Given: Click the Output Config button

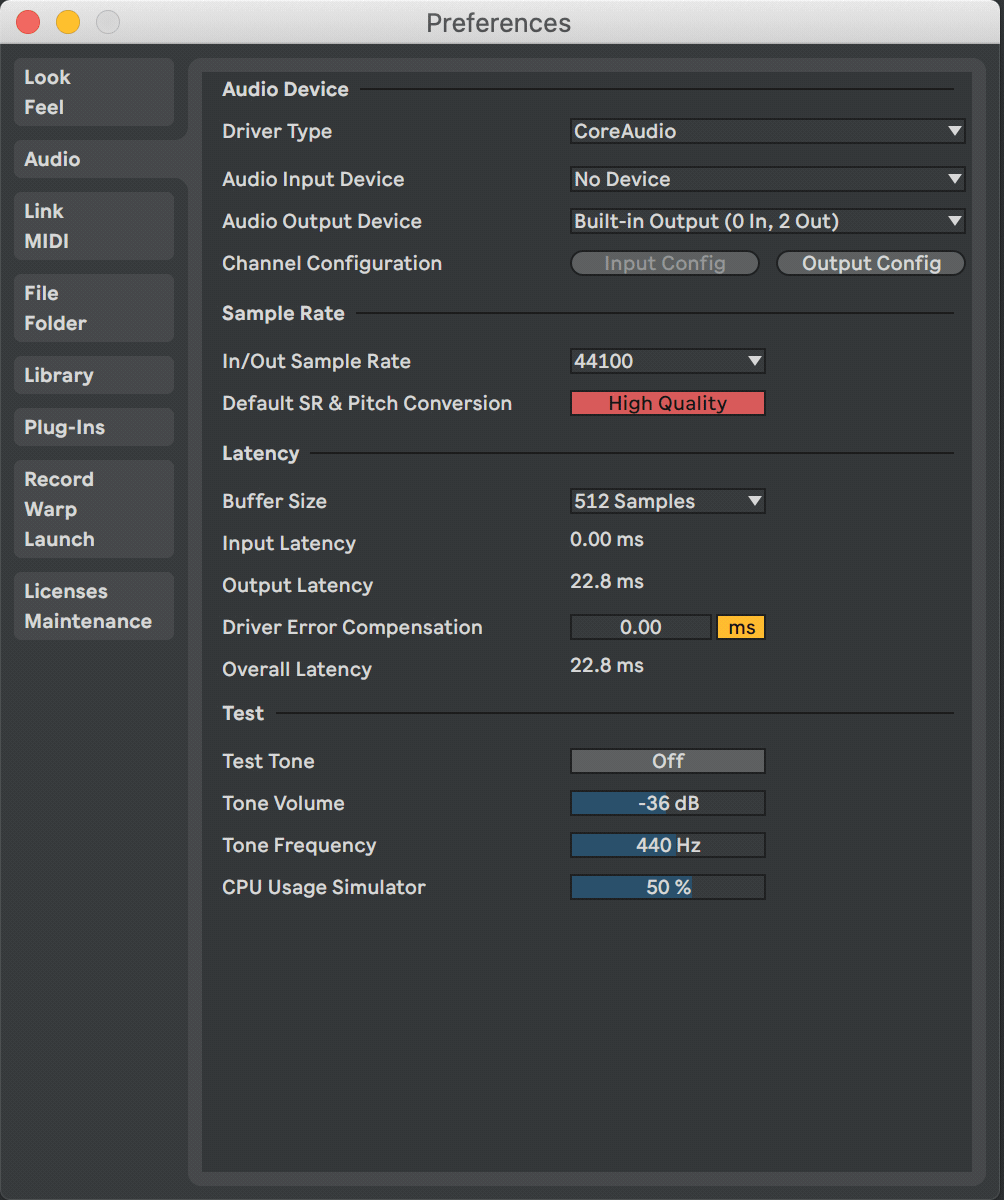Looking at the screenshot, I should pos(870,263).
